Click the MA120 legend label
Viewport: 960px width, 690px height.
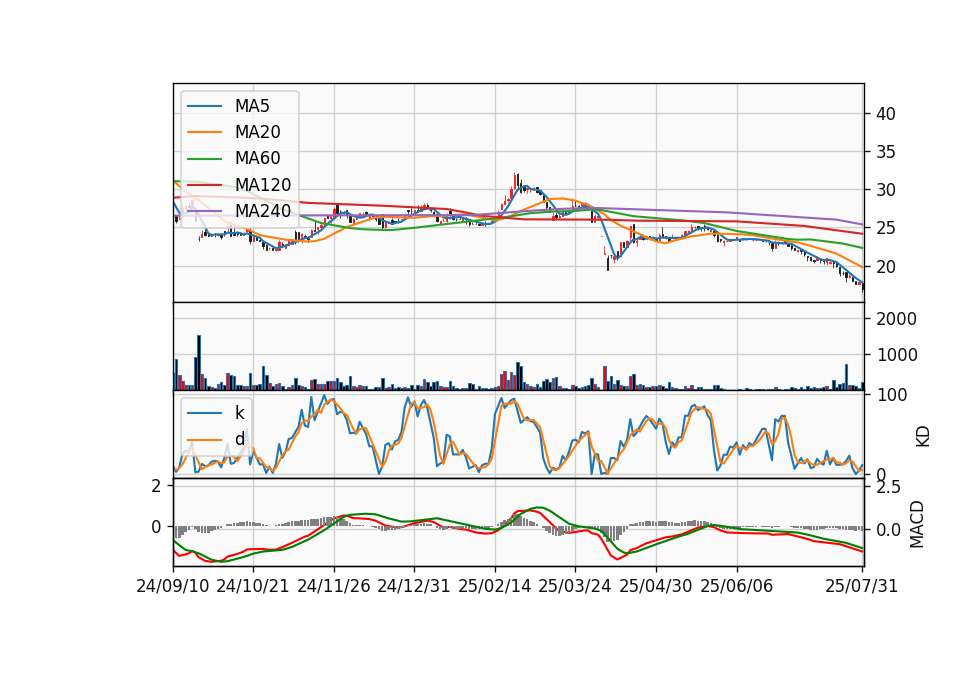pyautogui.click(x=263, y=185)
